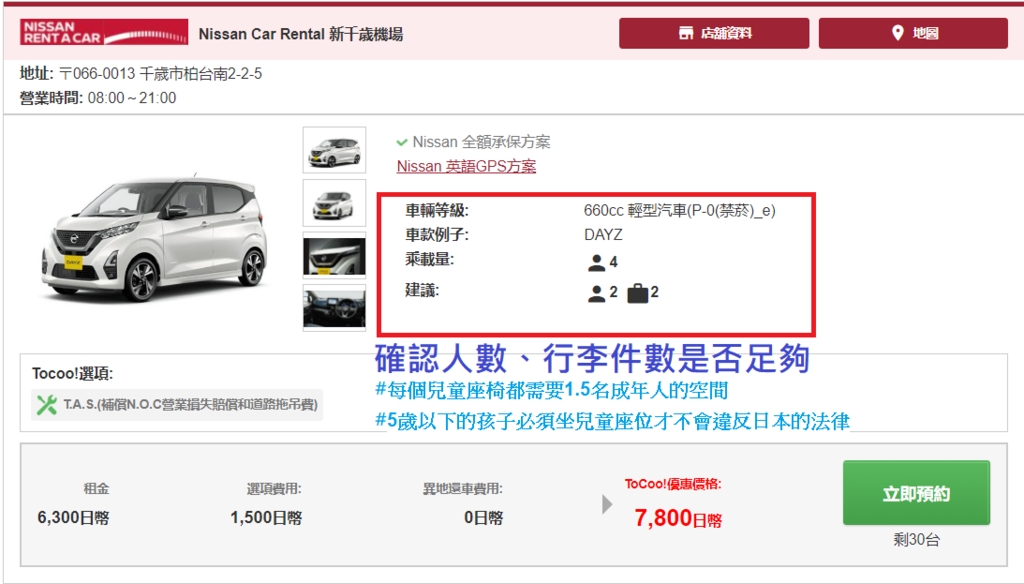Click the DAYZ model example text
The width and height of the screenshot is (1024, 584).
point(603,235)
